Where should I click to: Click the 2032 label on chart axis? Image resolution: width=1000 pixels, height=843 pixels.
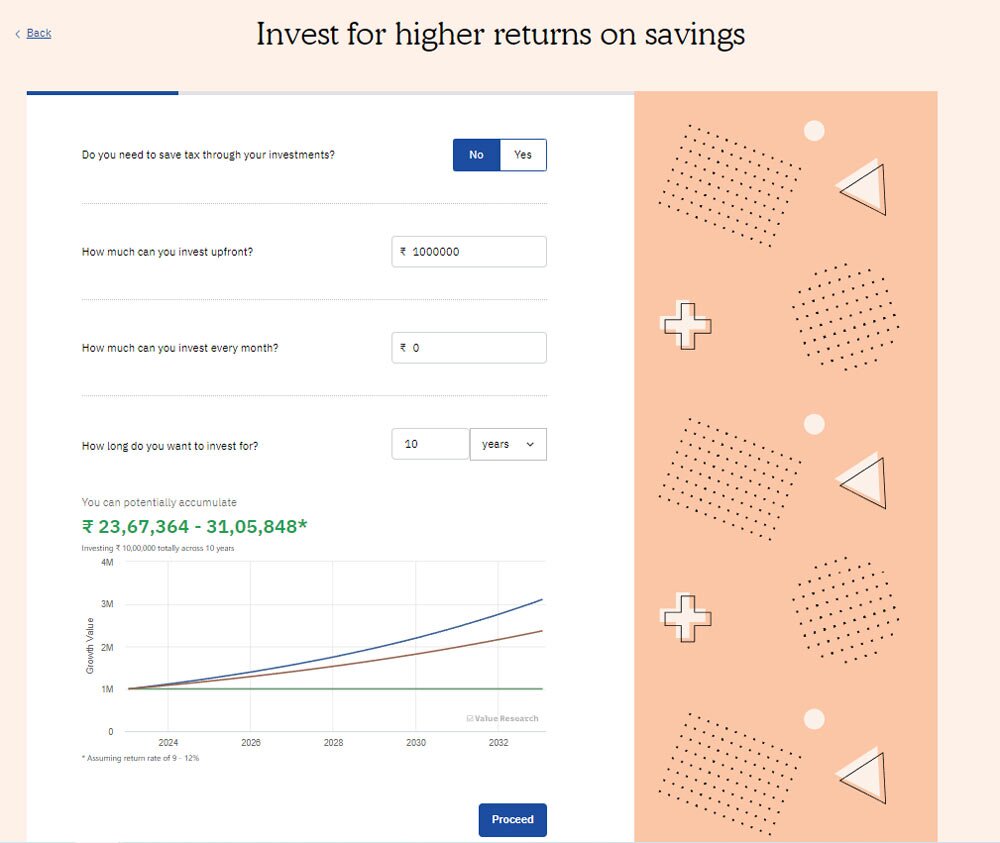click(498, 743)
